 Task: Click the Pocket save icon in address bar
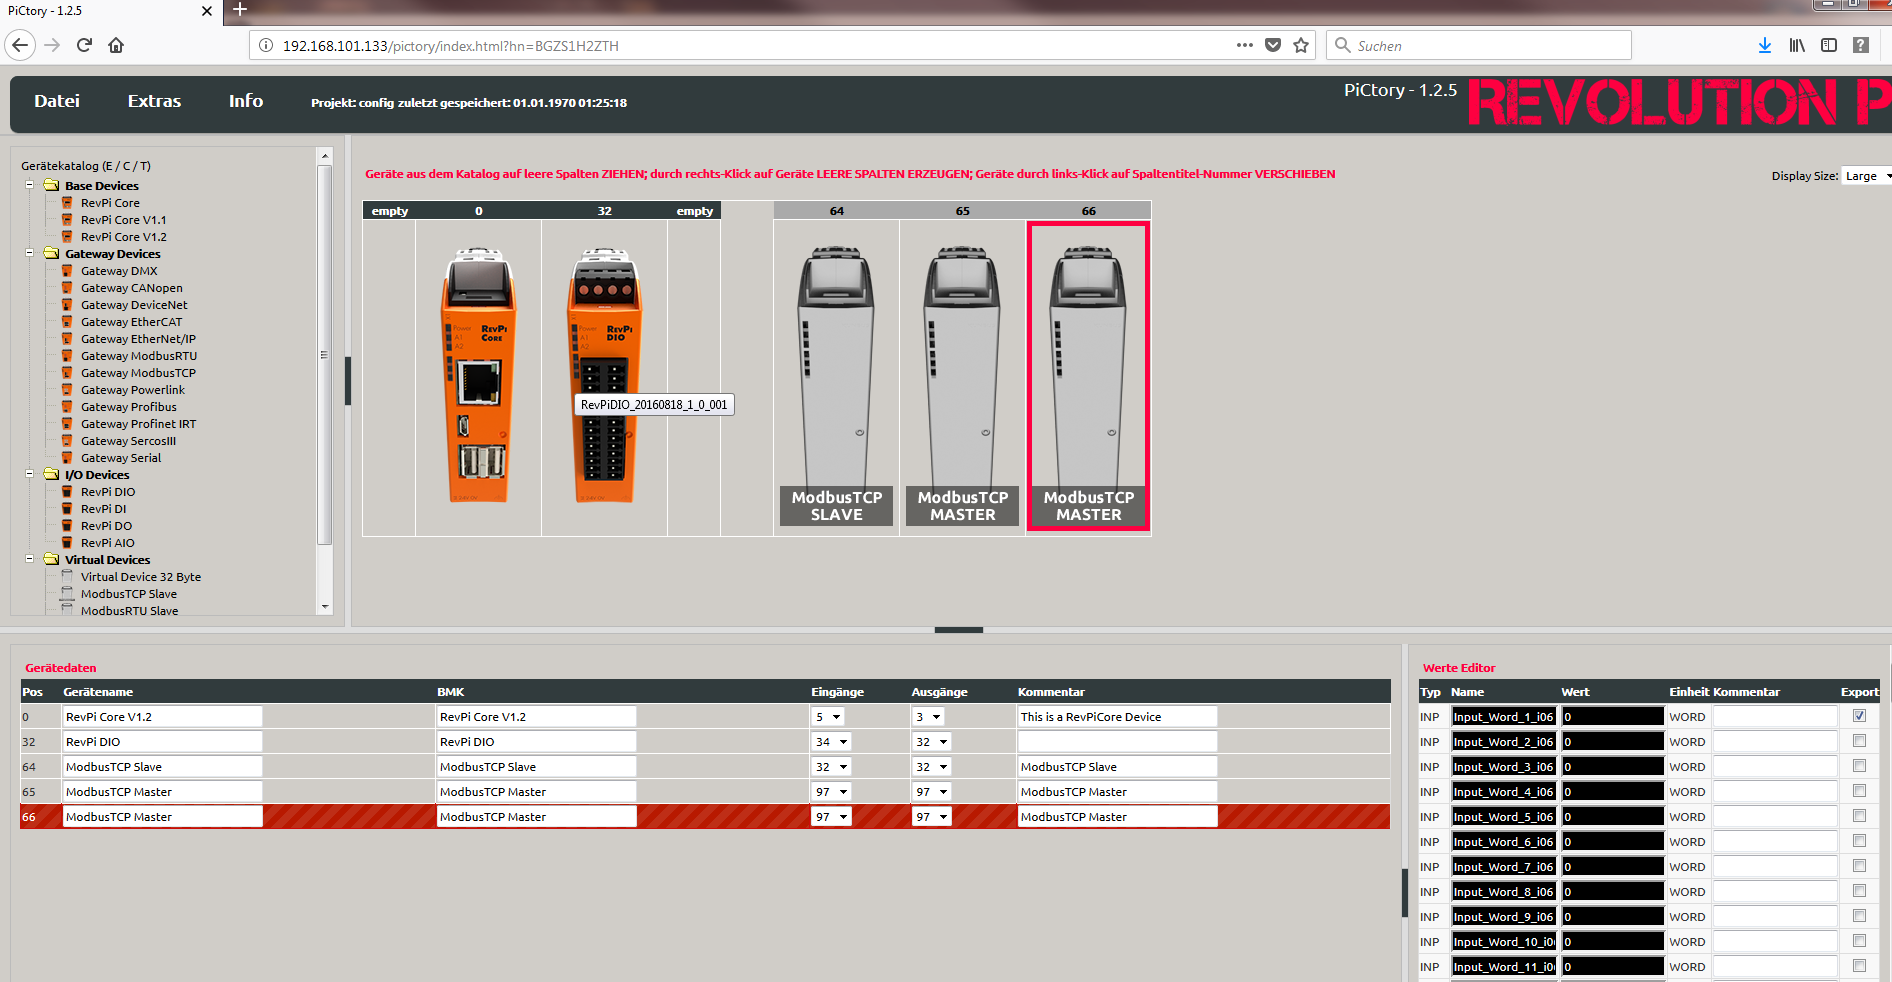[x=1273, y=45]
